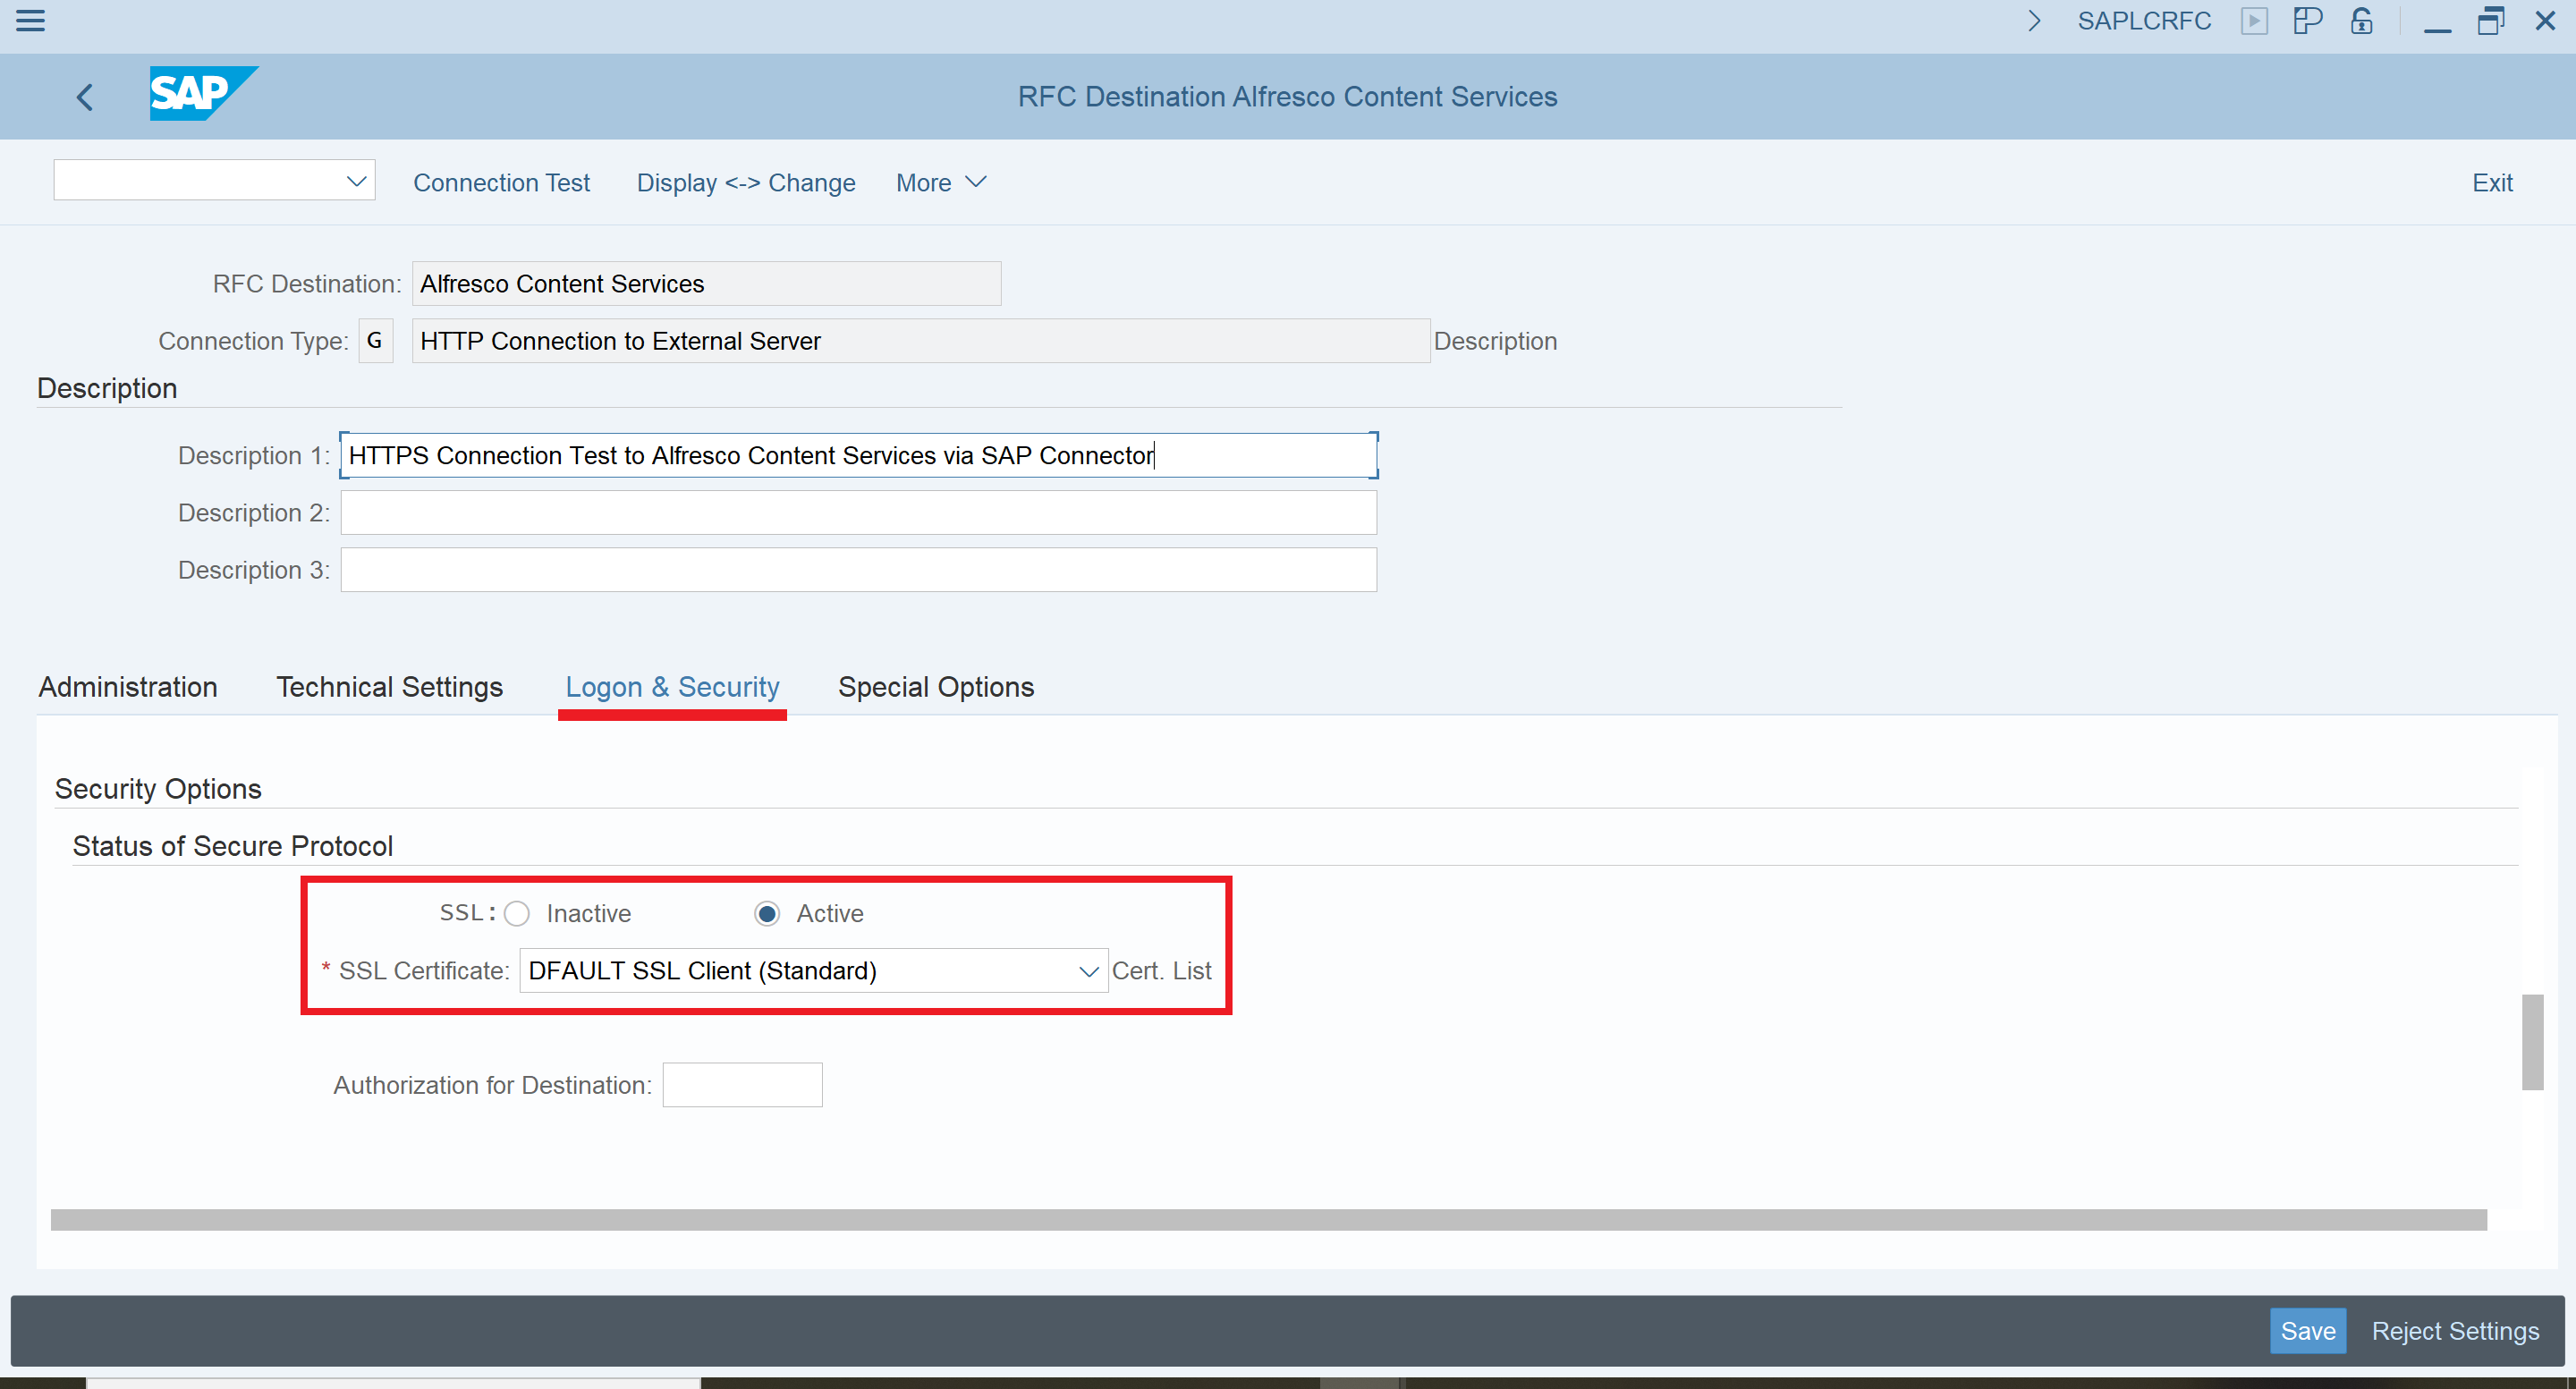Click the back arrow beside SAP logo
This screenshot has height=1389, width=2576.
click(85, 97)
